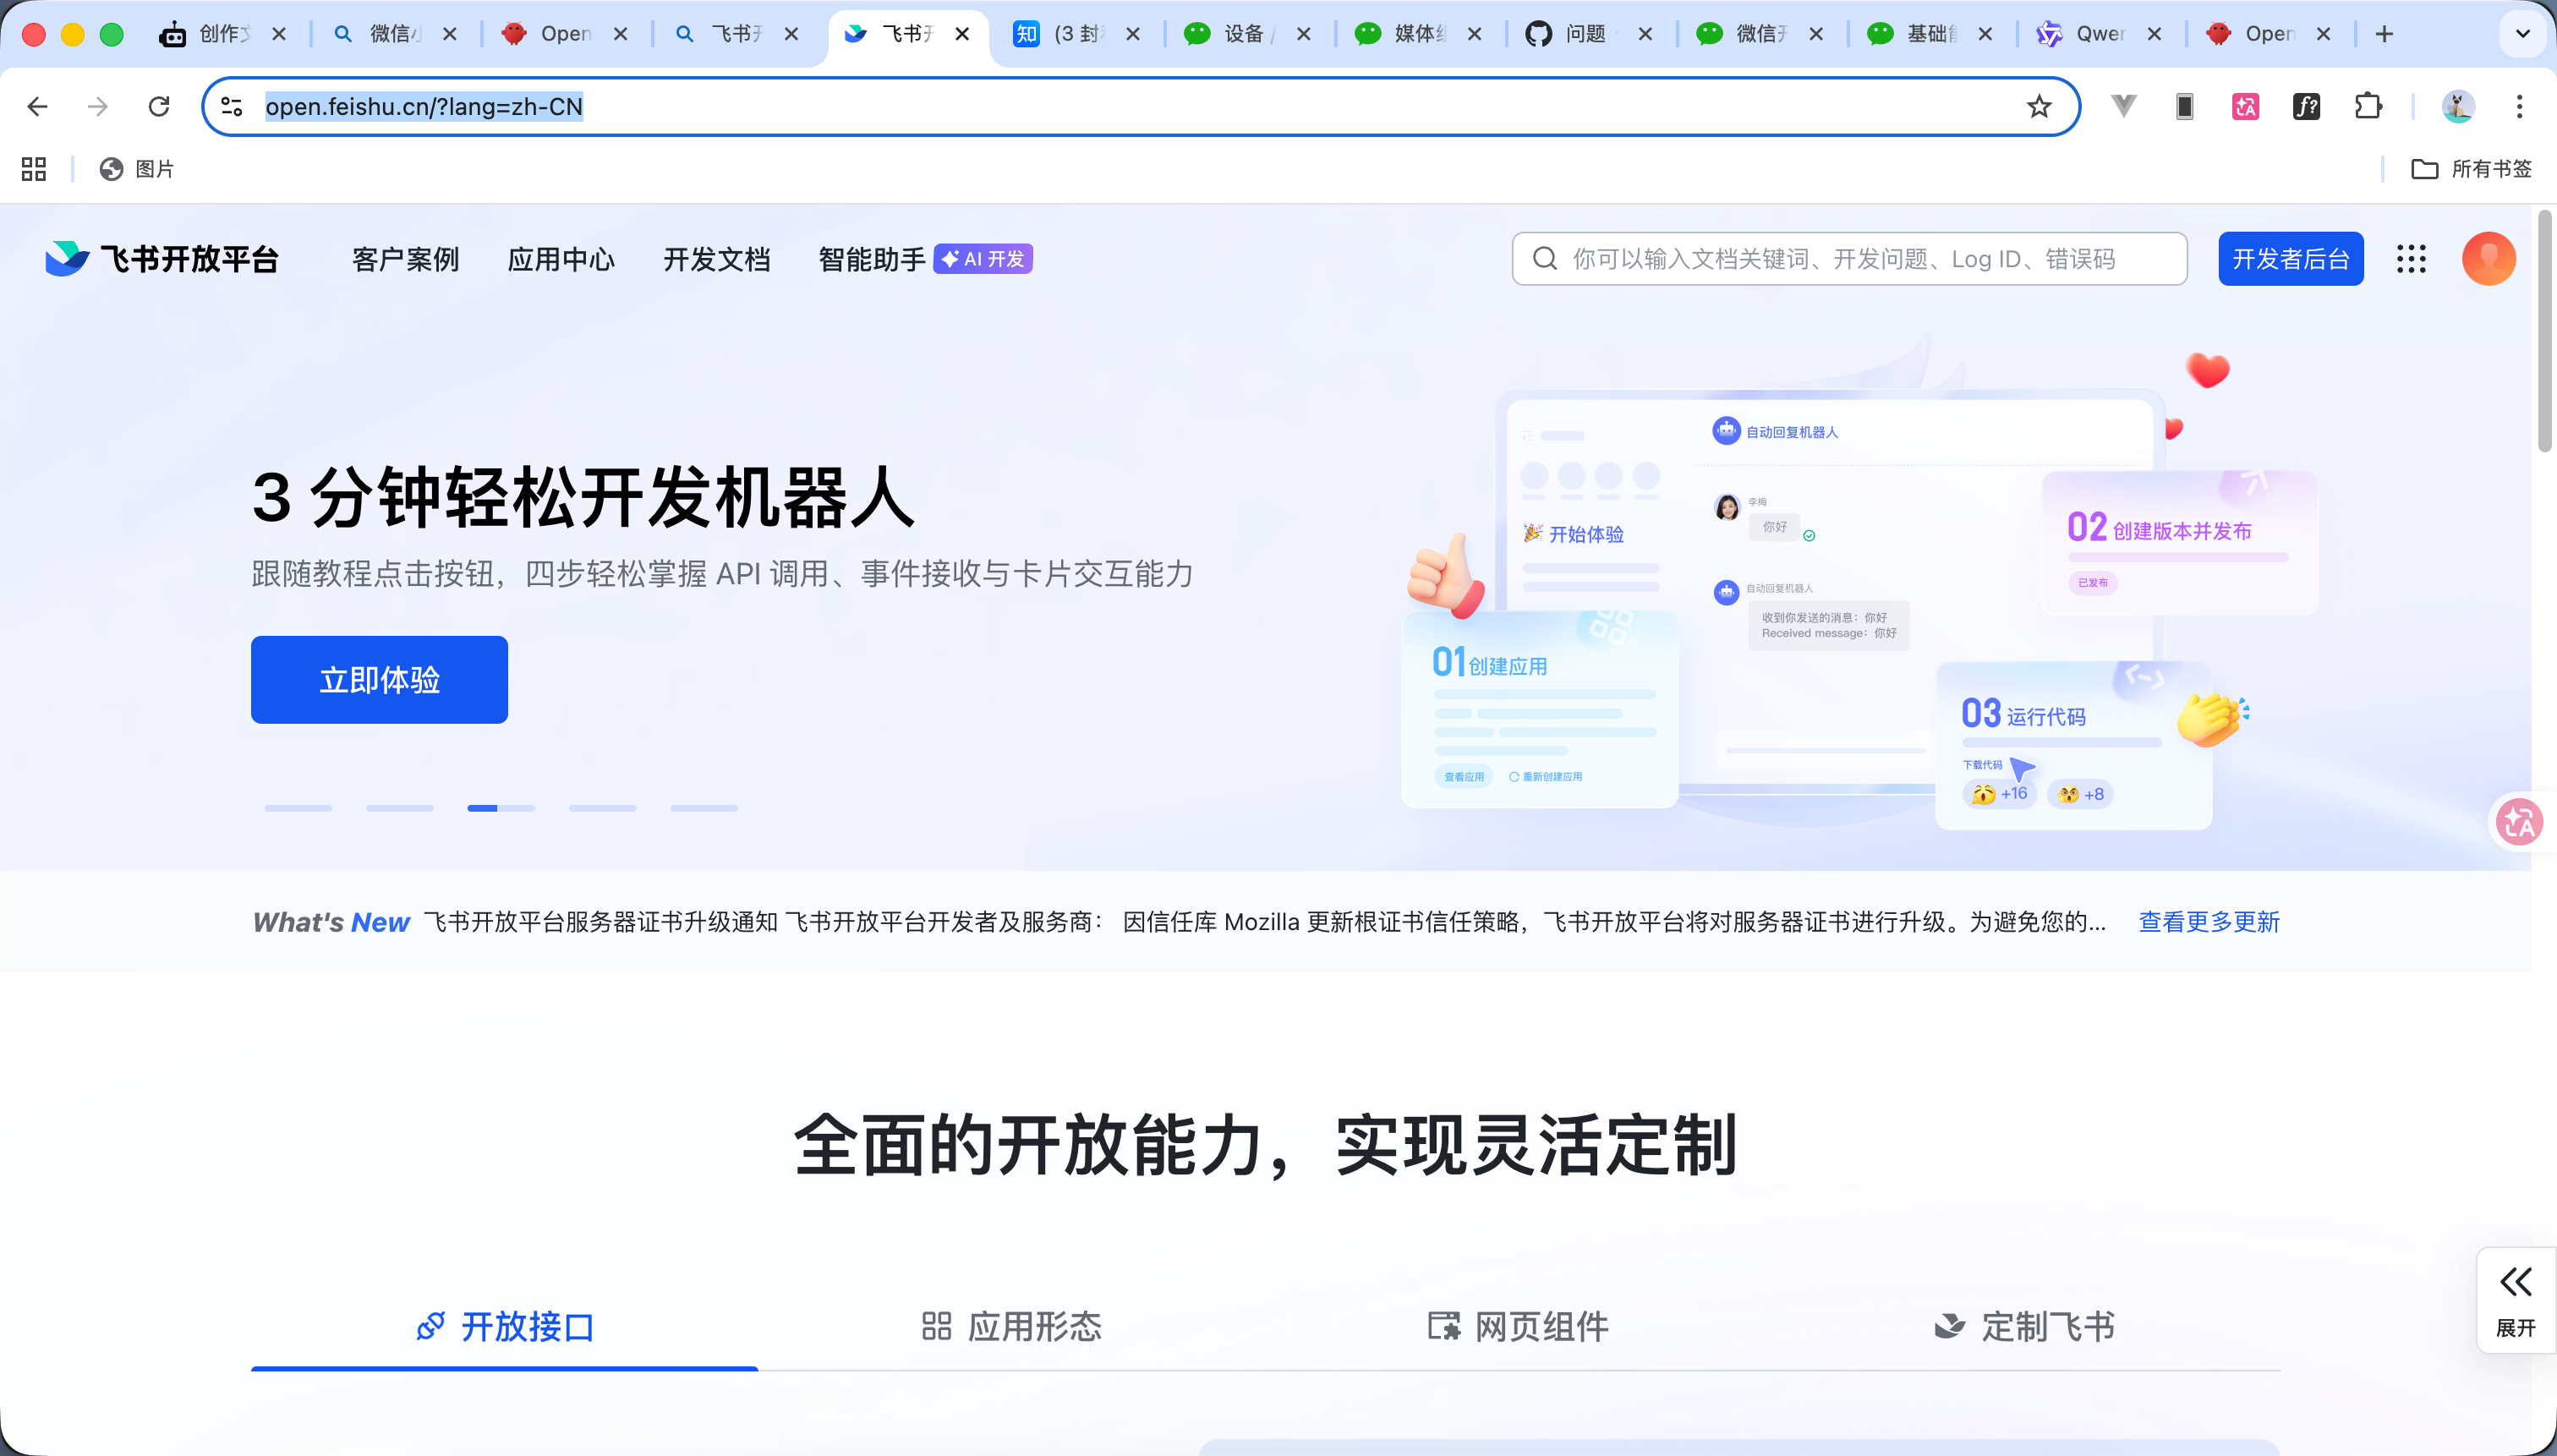Open the 应用中心 navigation menu
The image size is (2557, 1456).
pyautogui.click(x=560, y=258)
